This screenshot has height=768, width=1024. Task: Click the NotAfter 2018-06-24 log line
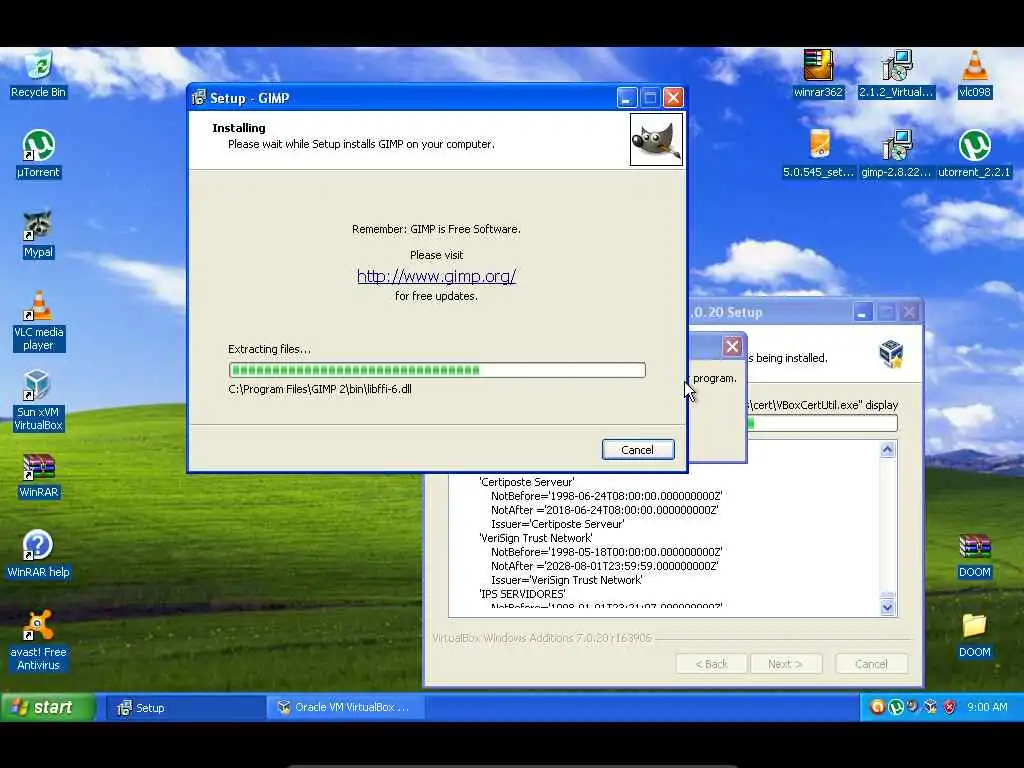(605, 510)
